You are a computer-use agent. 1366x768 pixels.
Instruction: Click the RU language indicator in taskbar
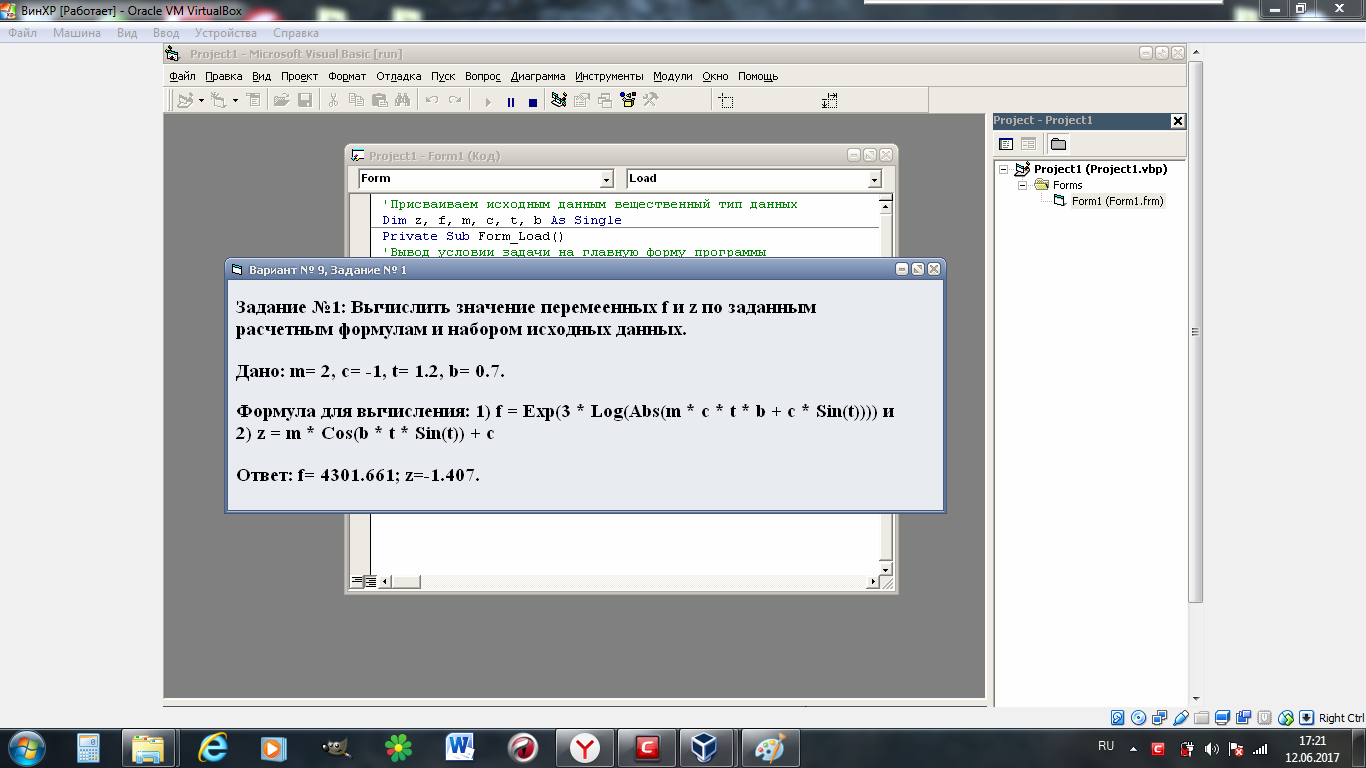(1106, 746)
